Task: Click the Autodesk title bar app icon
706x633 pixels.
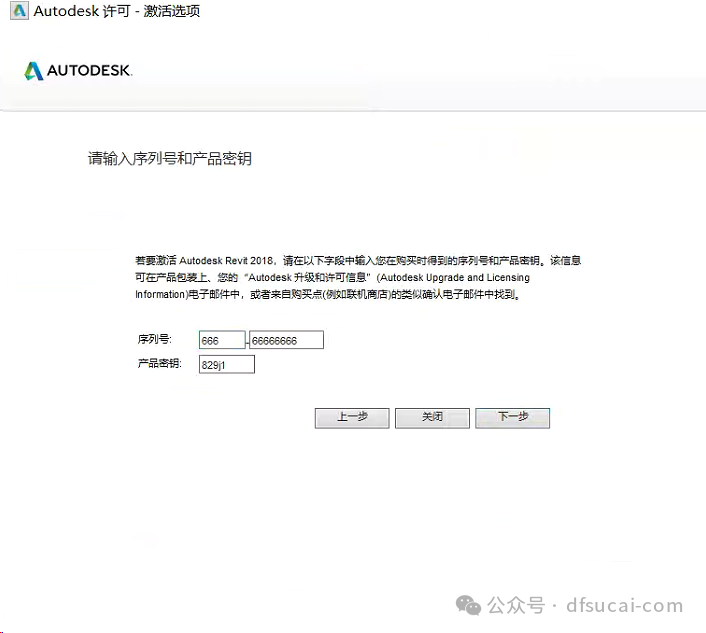Action: tap(19, 10)
